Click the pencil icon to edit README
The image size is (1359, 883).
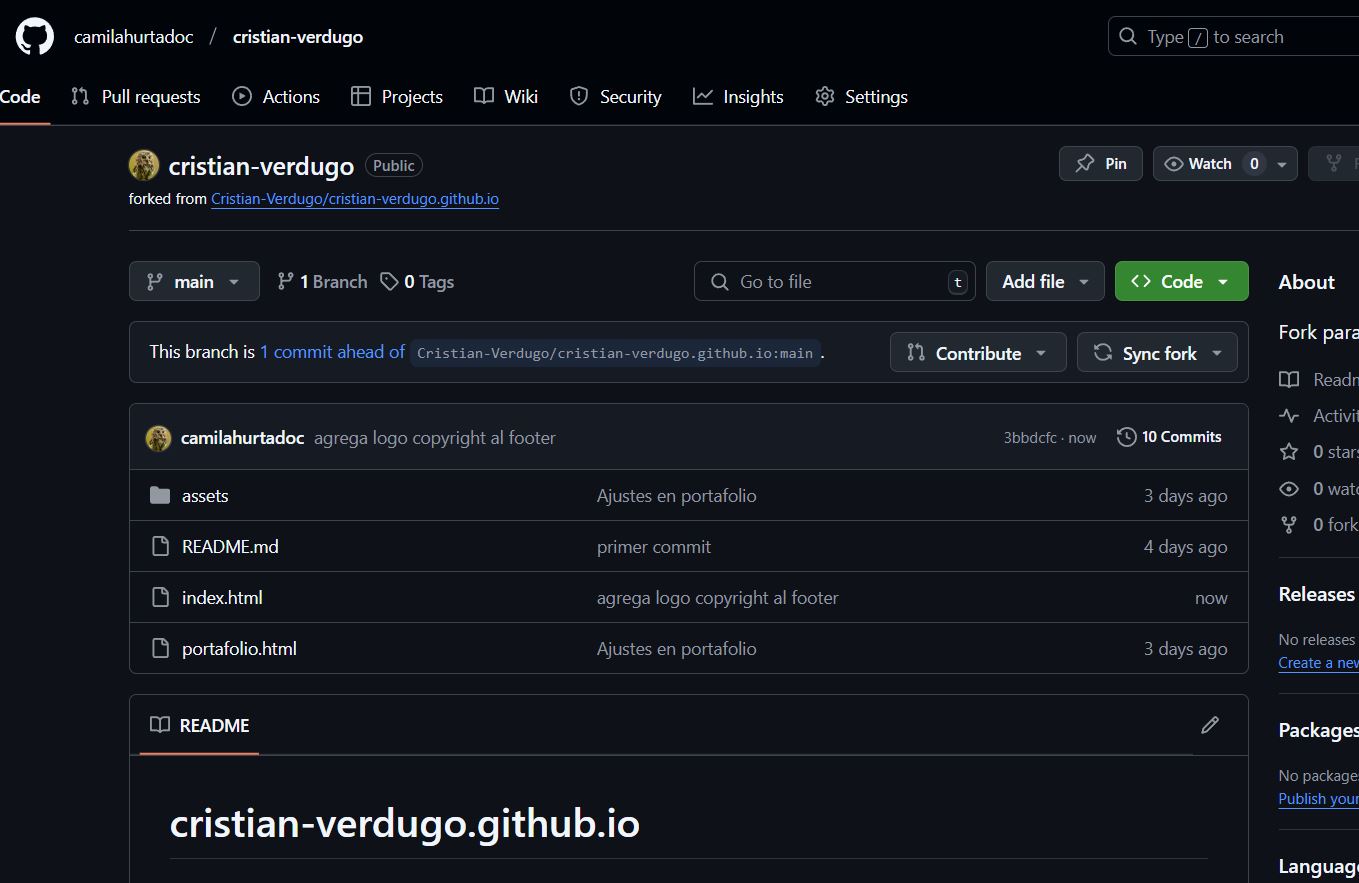pyautogui.click(x=1210, y=724)
